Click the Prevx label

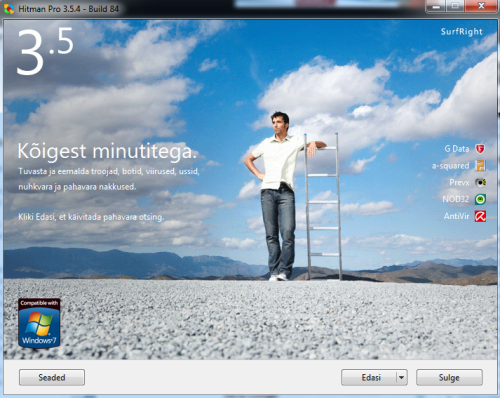click(459, 182)
